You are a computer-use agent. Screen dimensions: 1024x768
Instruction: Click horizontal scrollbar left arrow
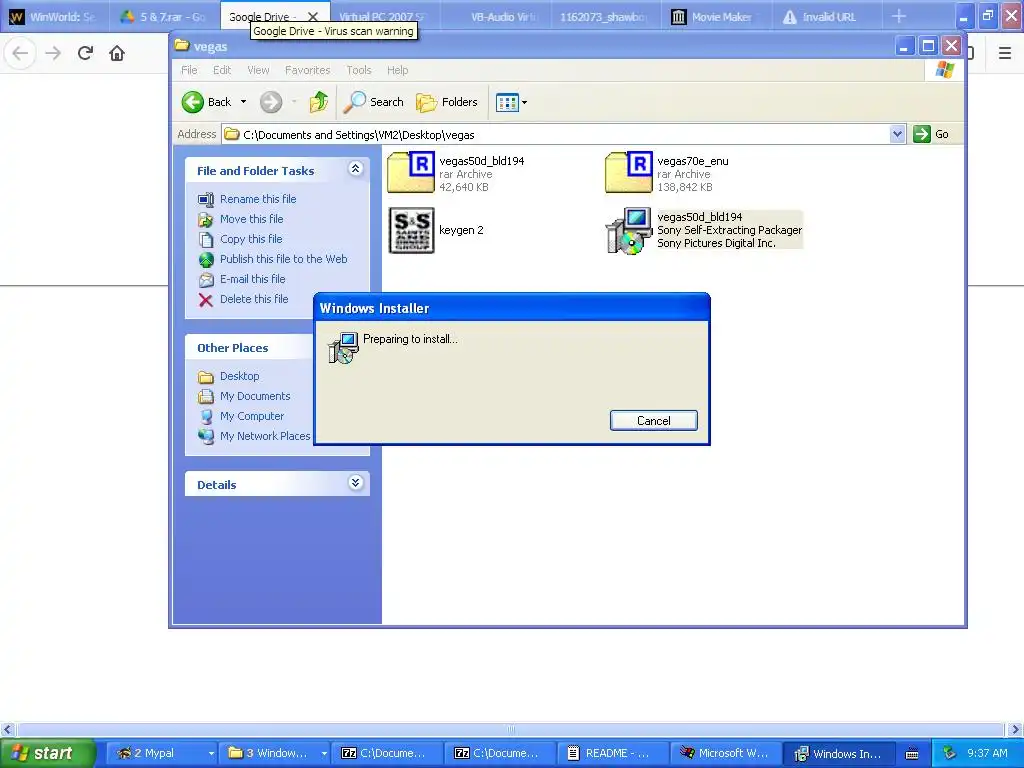click(x=8, y=729)
